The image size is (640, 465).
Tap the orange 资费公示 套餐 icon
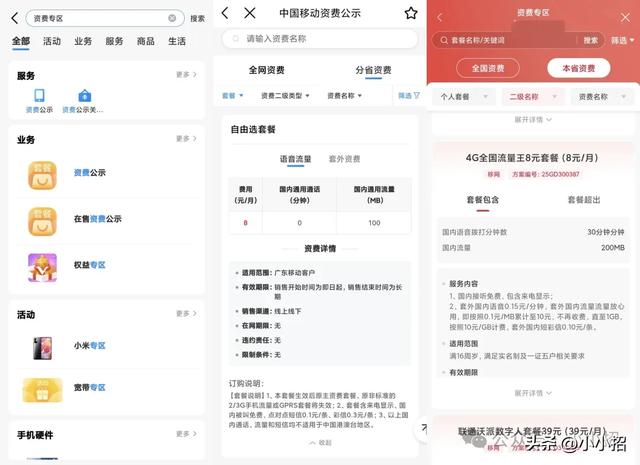[x=42, y=173]
